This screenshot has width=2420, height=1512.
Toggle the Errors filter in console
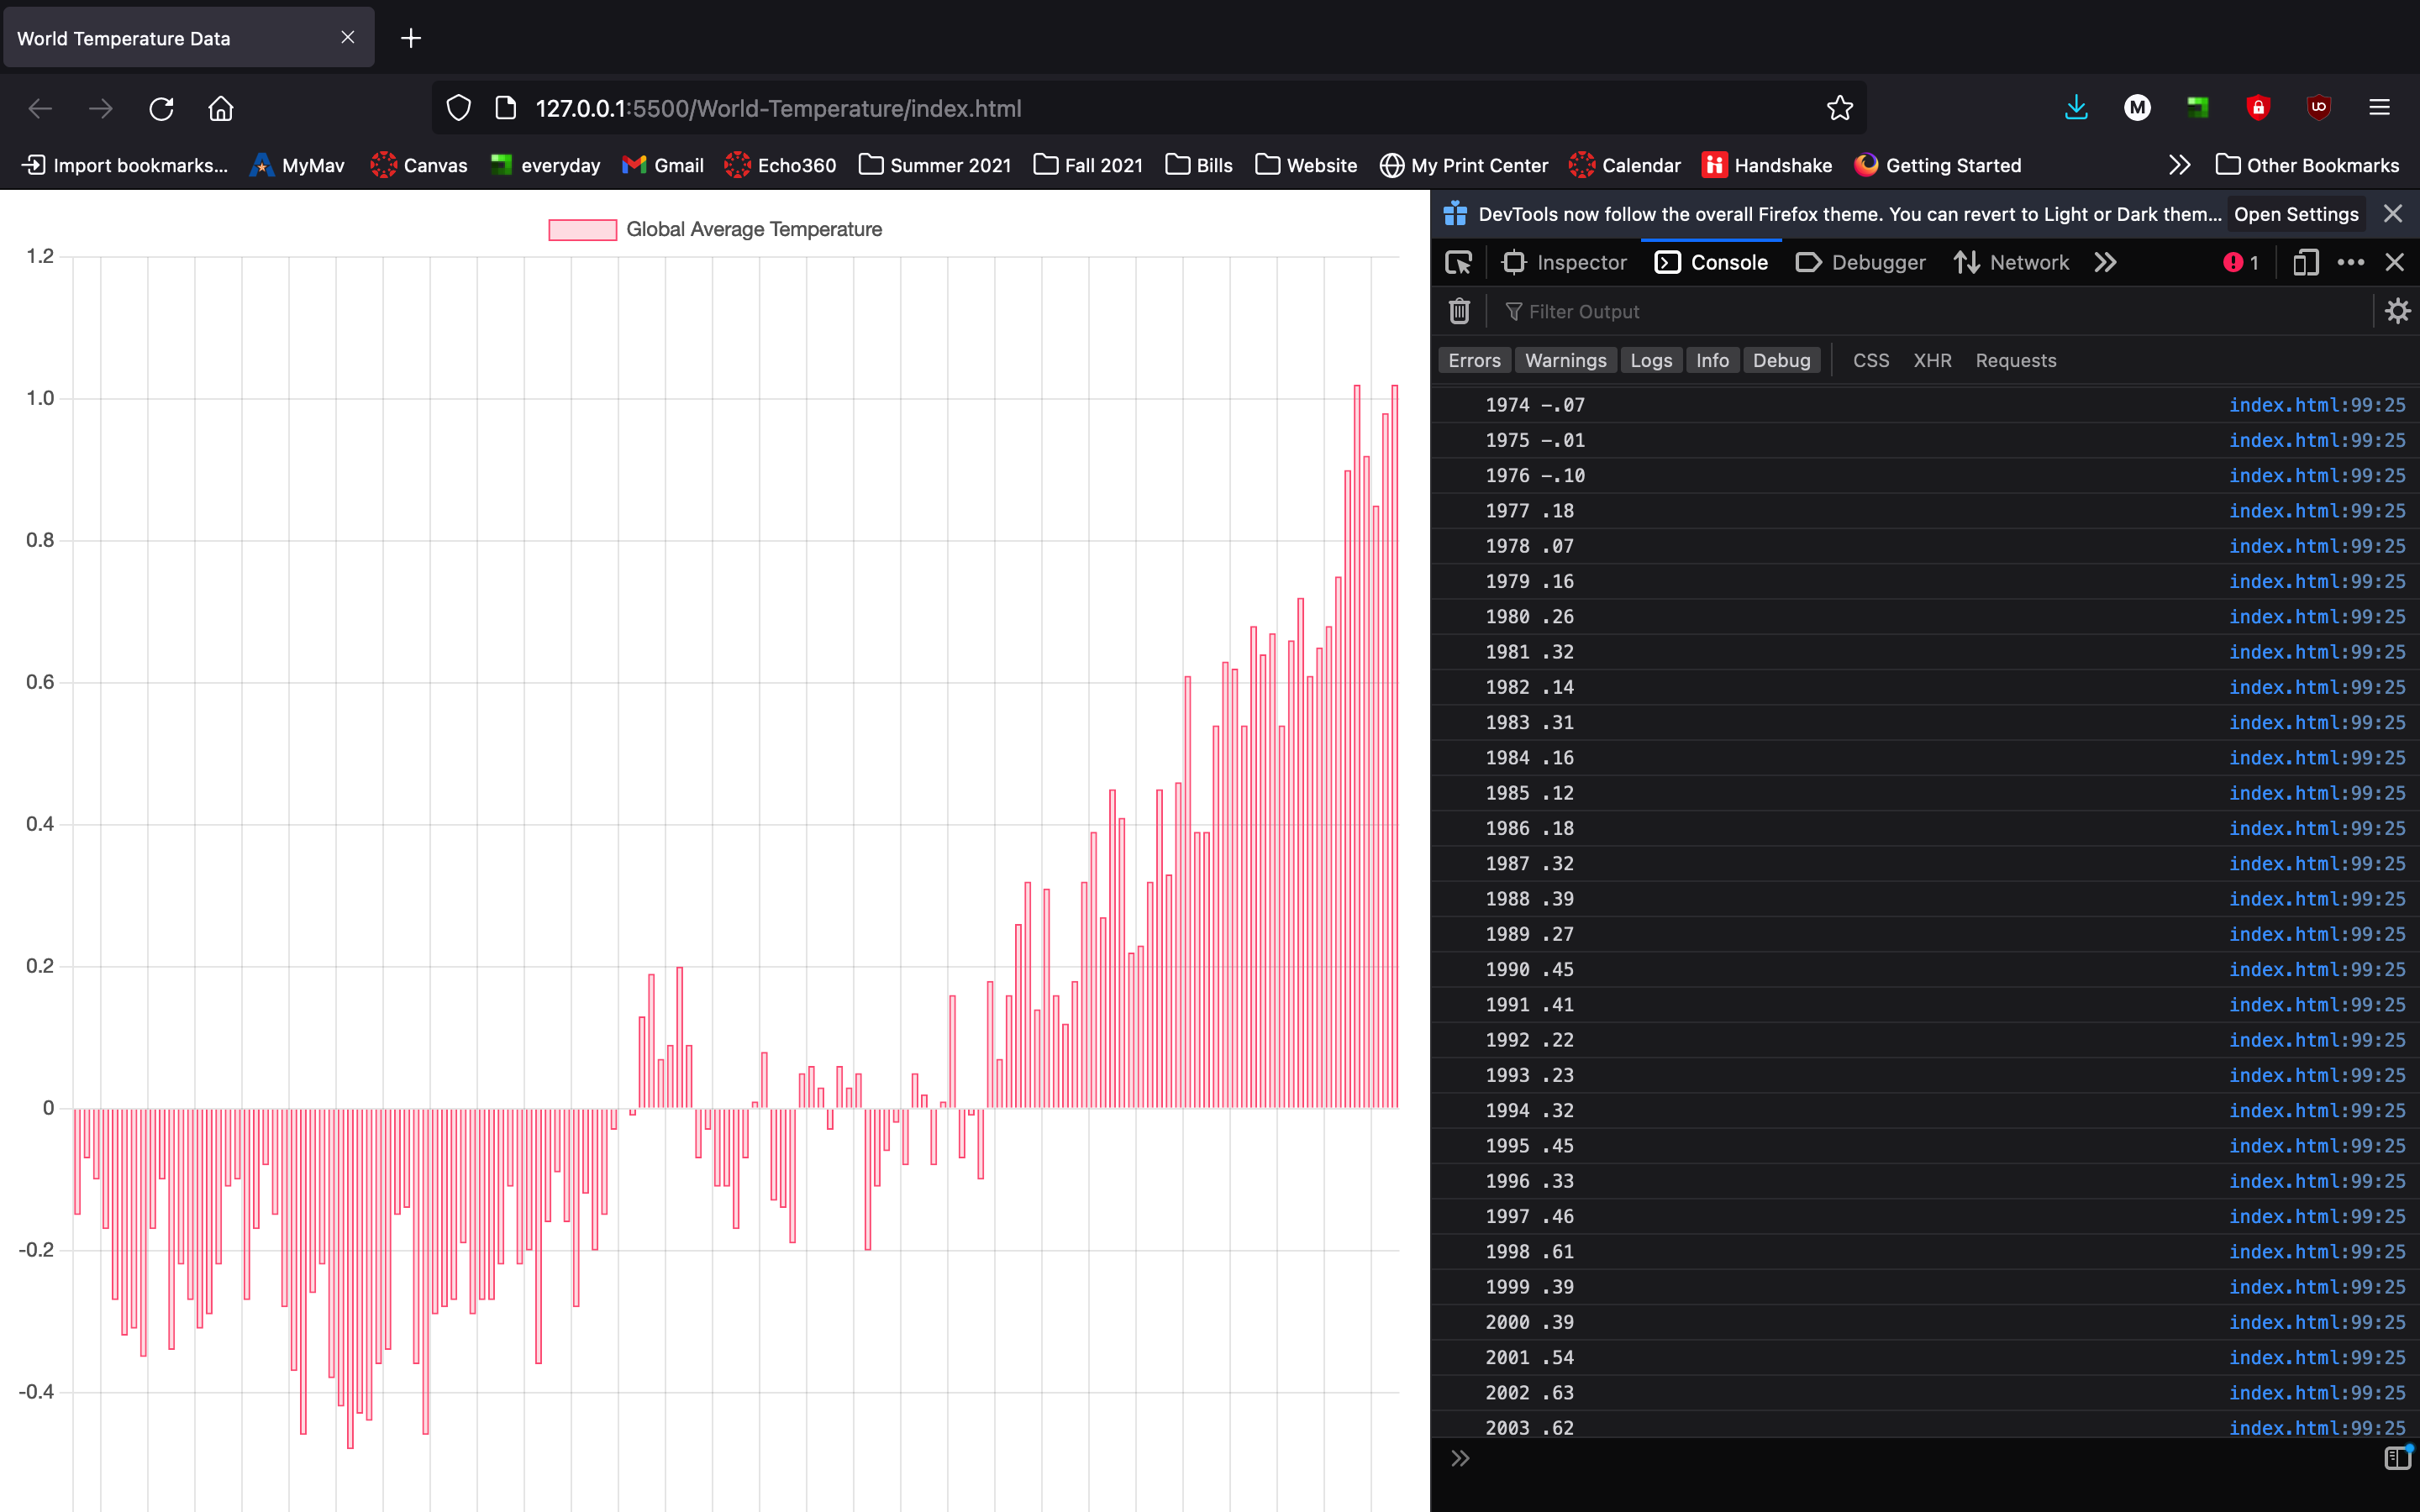[x=1474, y=360]
